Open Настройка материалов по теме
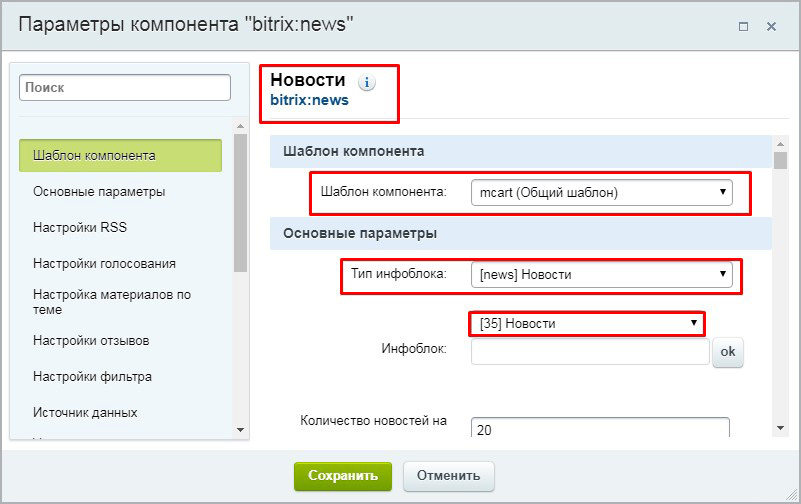Screen dimensions: 801x504 pos(111,302)
